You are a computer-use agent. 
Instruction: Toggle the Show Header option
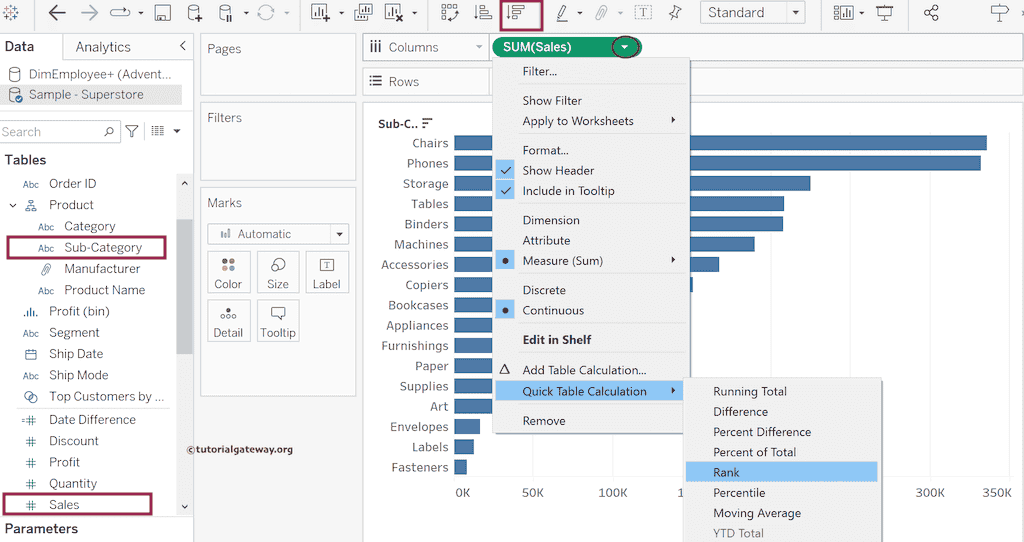point(558,171)
